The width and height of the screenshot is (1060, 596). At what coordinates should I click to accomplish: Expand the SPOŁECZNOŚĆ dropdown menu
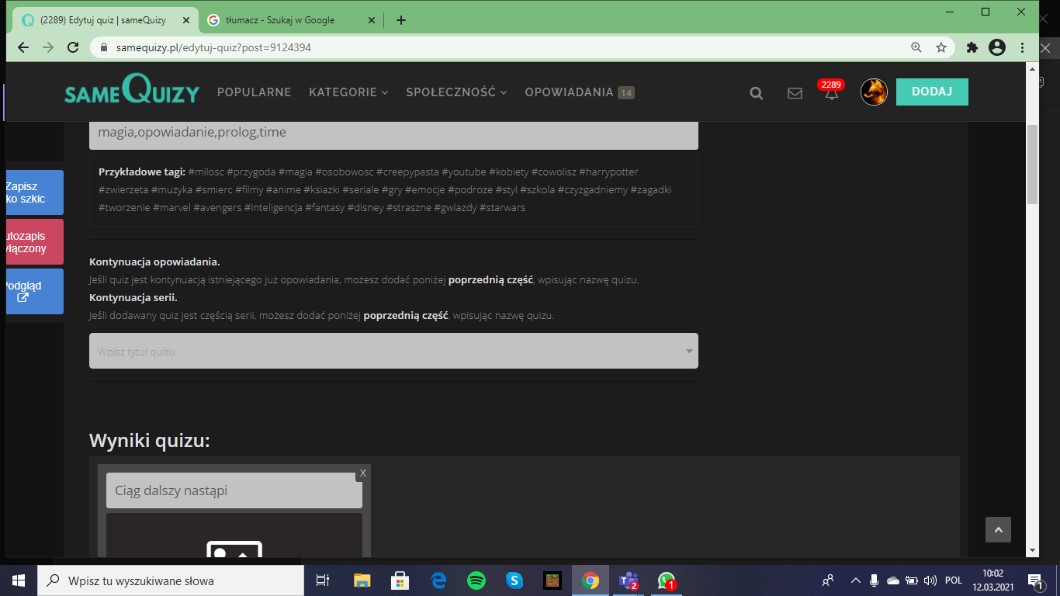456,92
